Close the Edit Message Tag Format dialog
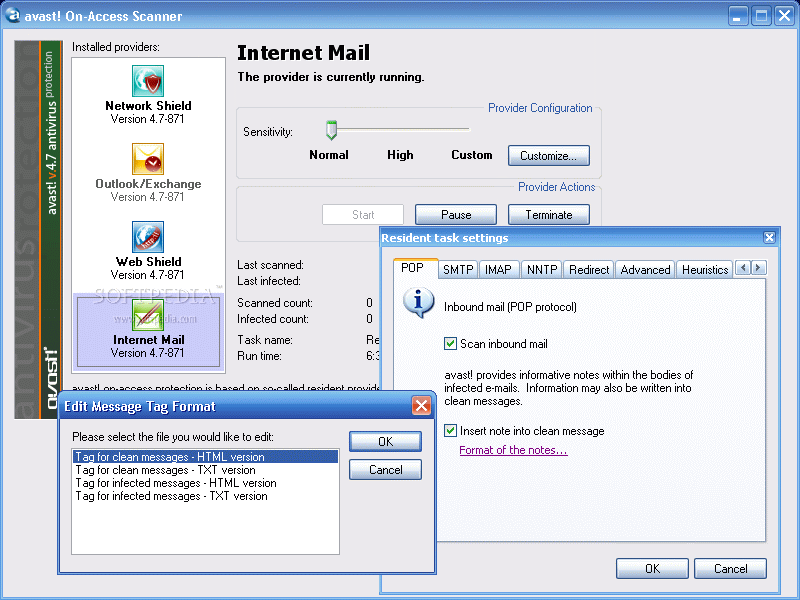 tap(421, 406)
